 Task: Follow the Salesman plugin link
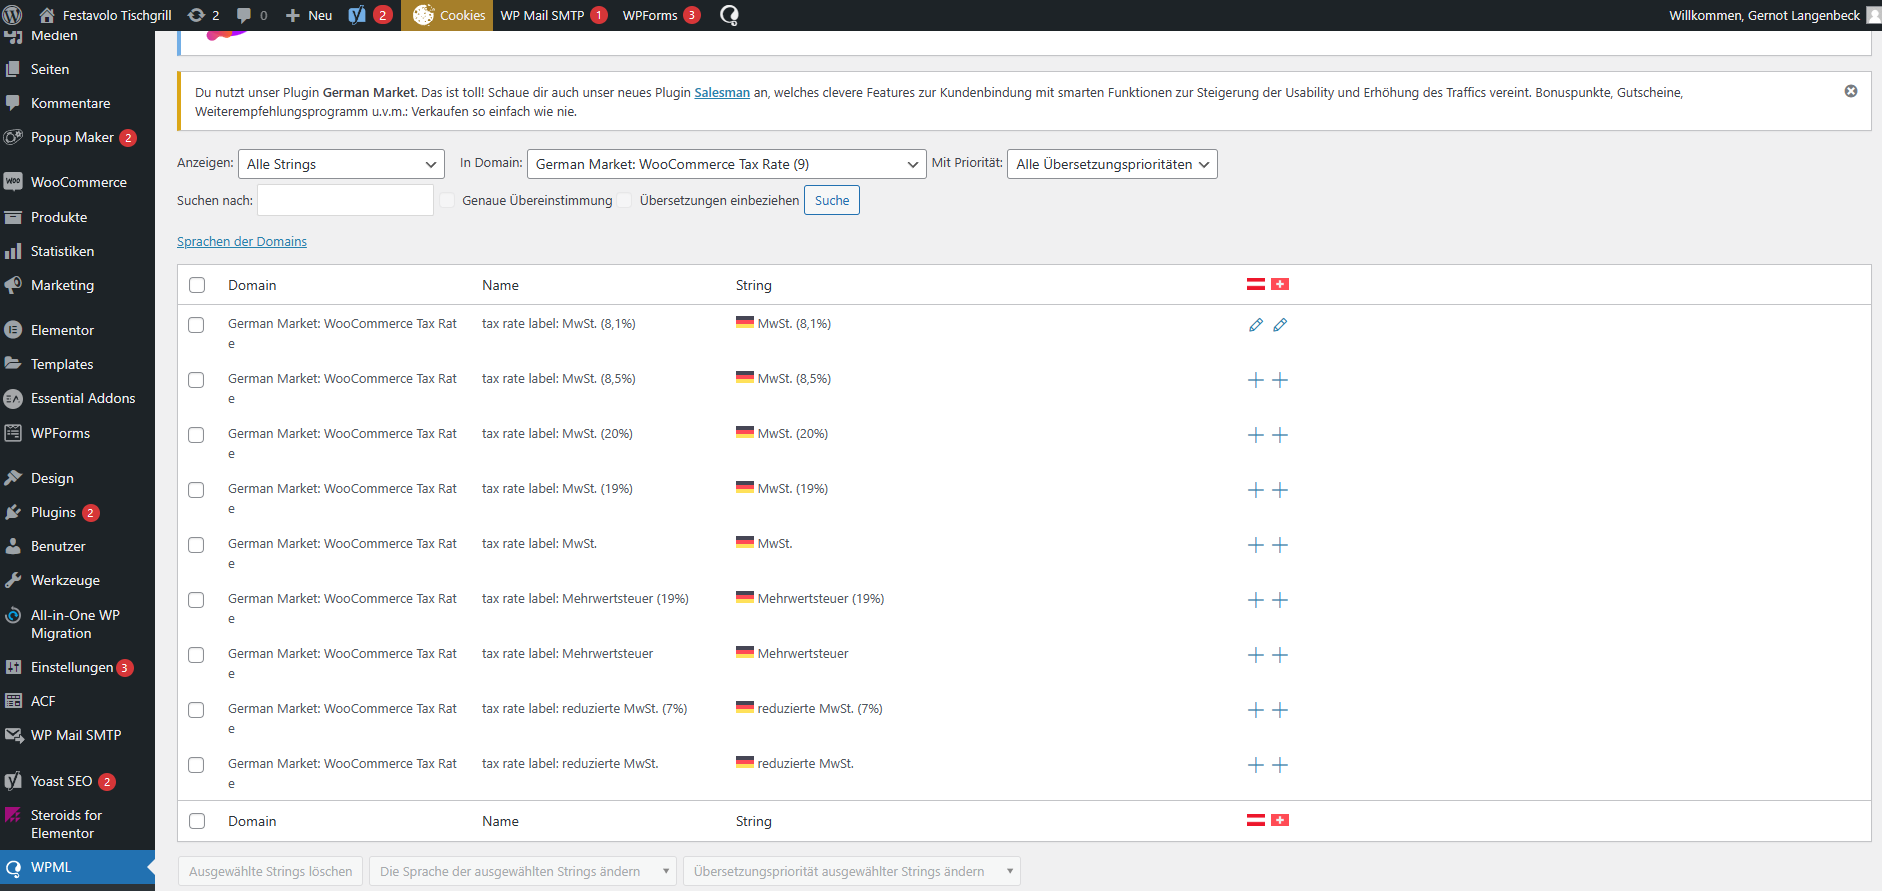722,92
